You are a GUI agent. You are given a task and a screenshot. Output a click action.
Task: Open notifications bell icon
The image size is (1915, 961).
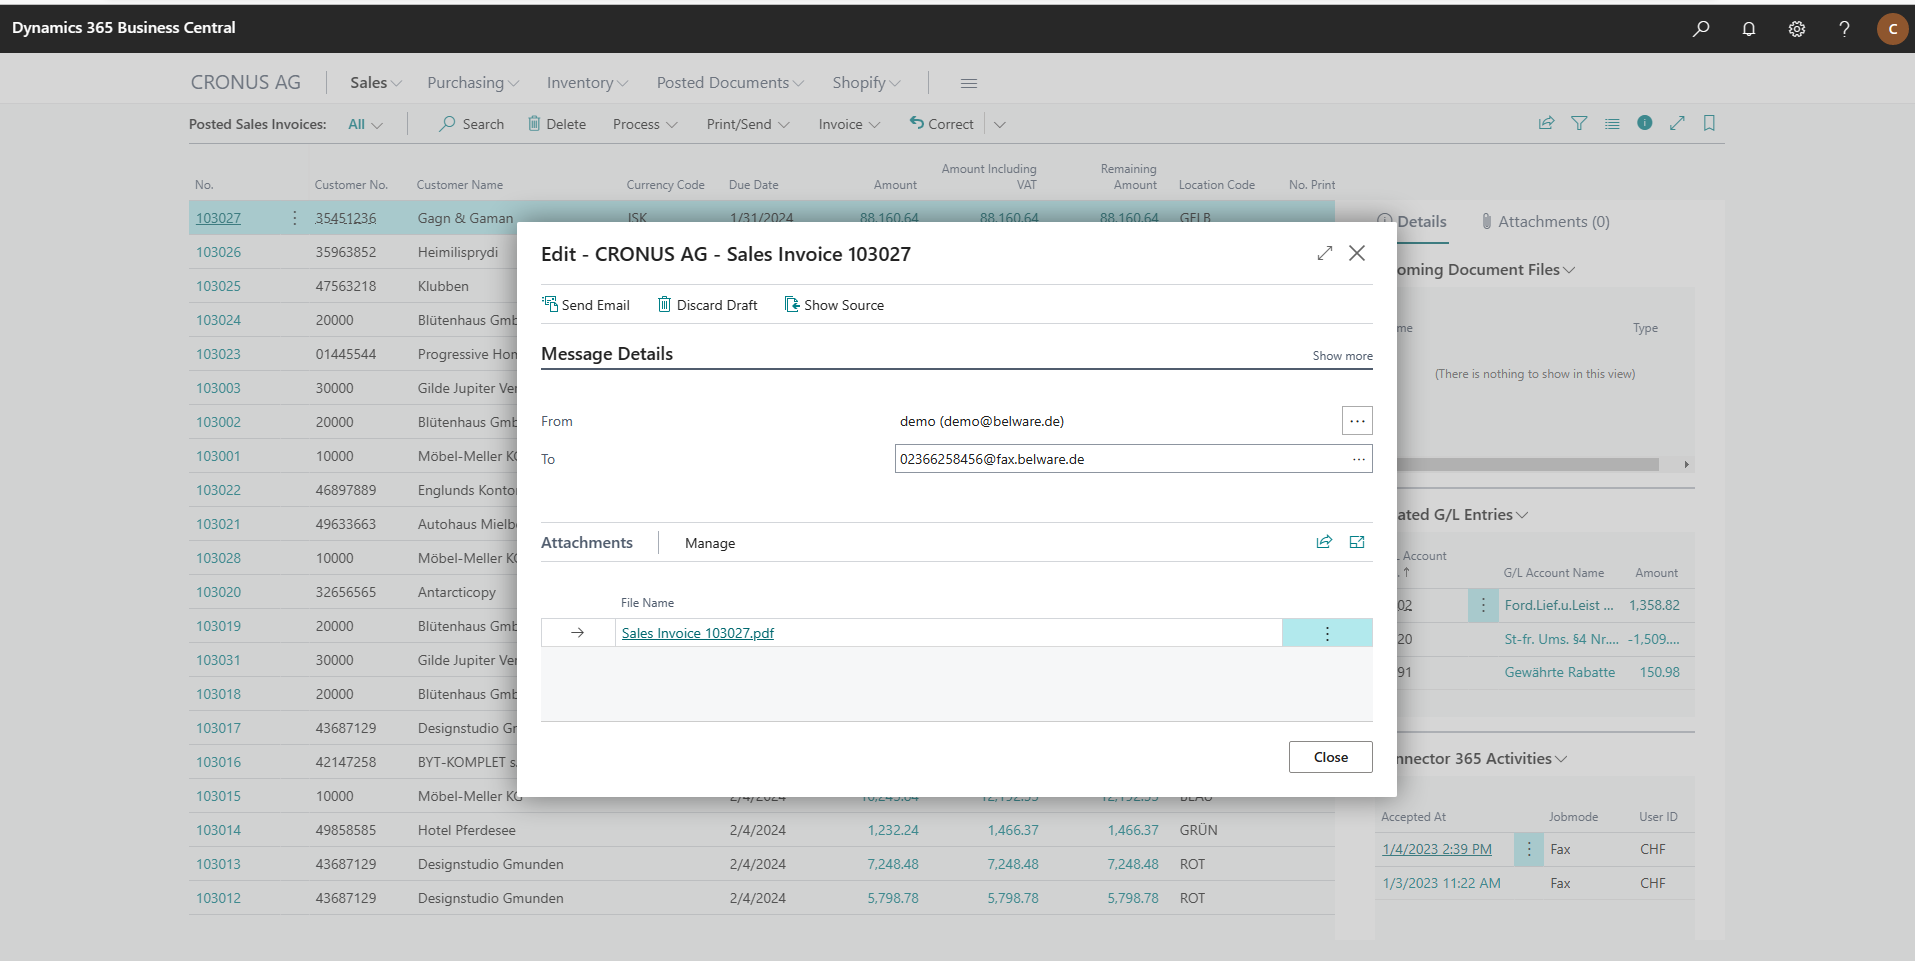coord(1748,29)
